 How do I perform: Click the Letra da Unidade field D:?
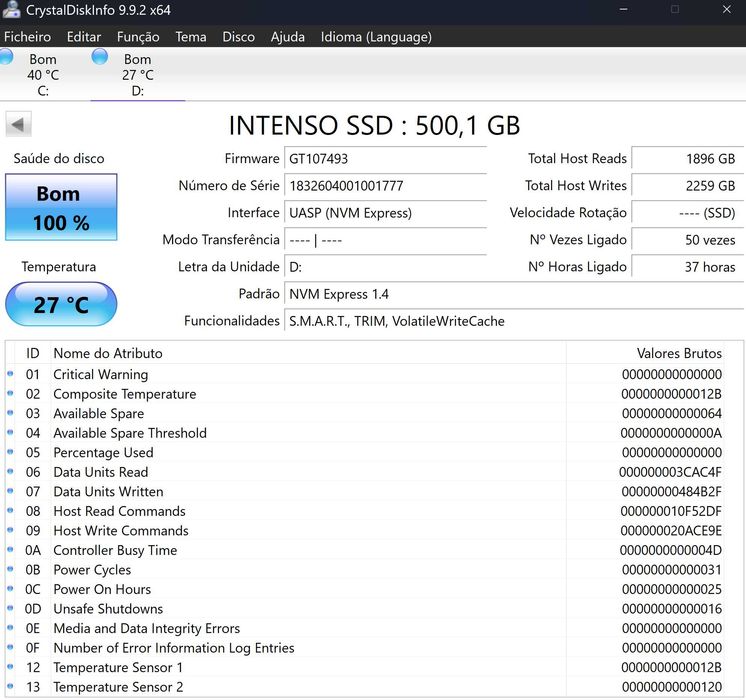[385, 267]
